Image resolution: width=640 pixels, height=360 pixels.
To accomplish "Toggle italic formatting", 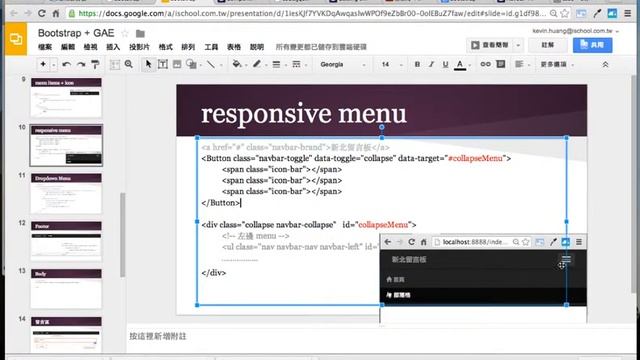I will tap(431, 64).
